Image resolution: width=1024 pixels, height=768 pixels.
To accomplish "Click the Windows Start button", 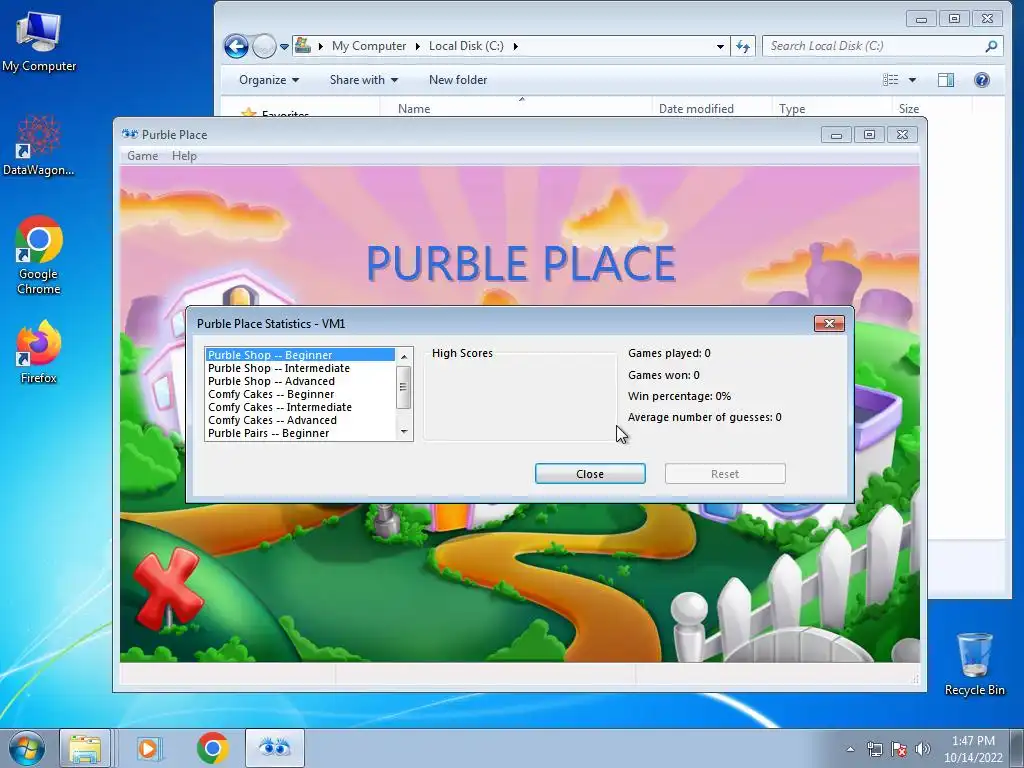I will pyautogui.click(x=27, y=748).
